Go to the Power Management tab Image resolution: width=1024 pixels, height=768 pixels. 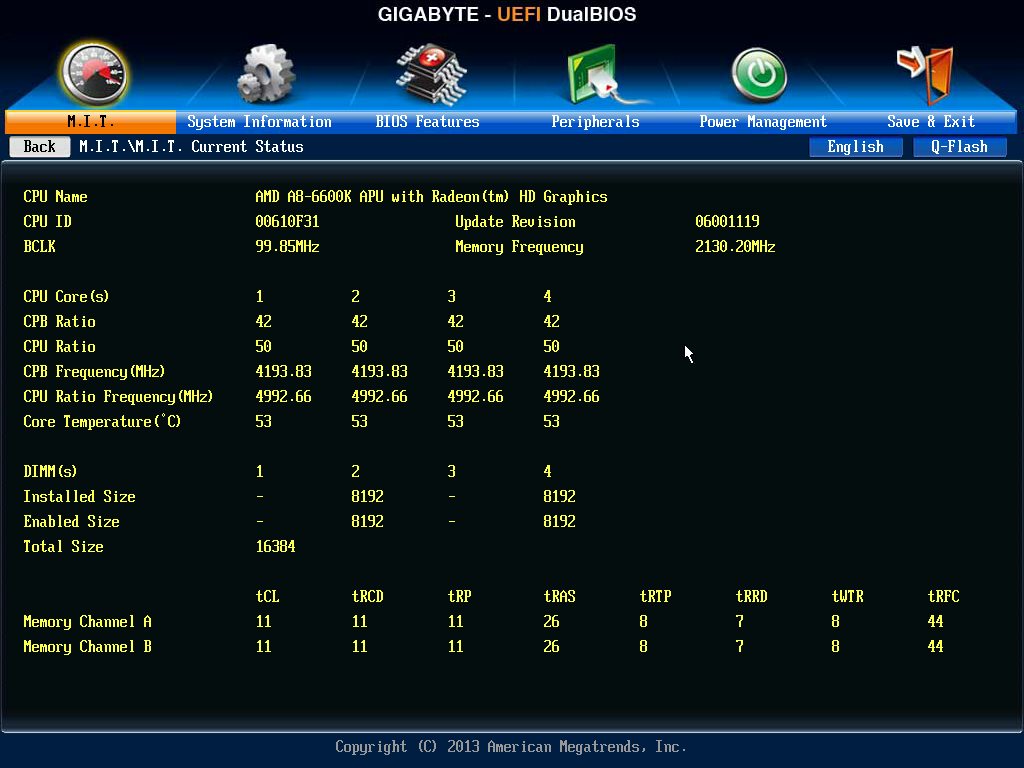tap(763, 121)
